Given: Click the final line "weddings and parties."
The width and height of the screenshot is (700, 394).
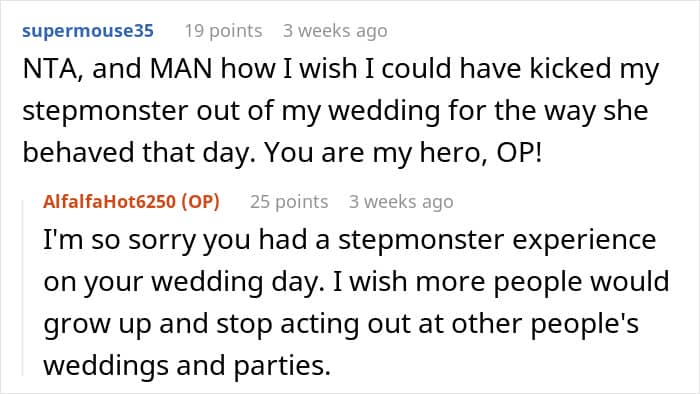Looking at the screenshot, I should pos(187,366).
